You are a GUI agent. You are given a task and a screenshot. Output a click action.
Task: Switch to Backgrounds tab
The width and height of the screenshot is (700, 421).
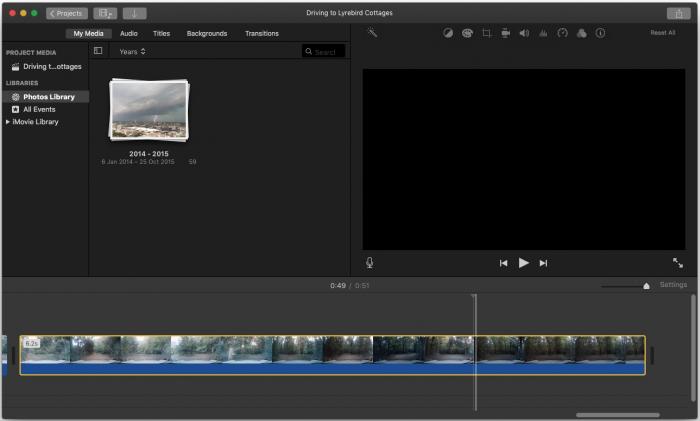[x=207, y=33]
